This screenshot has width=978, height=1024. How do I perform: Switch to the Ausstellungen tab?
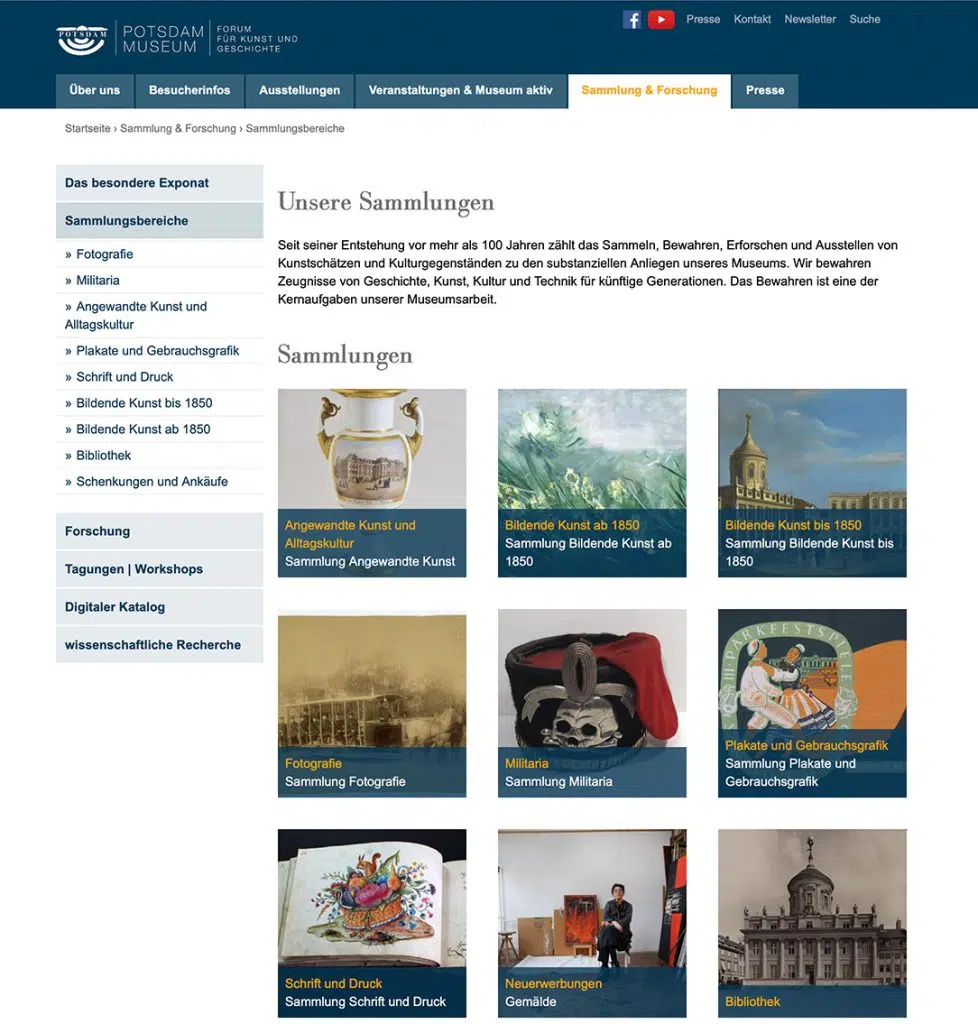(299, 90)
